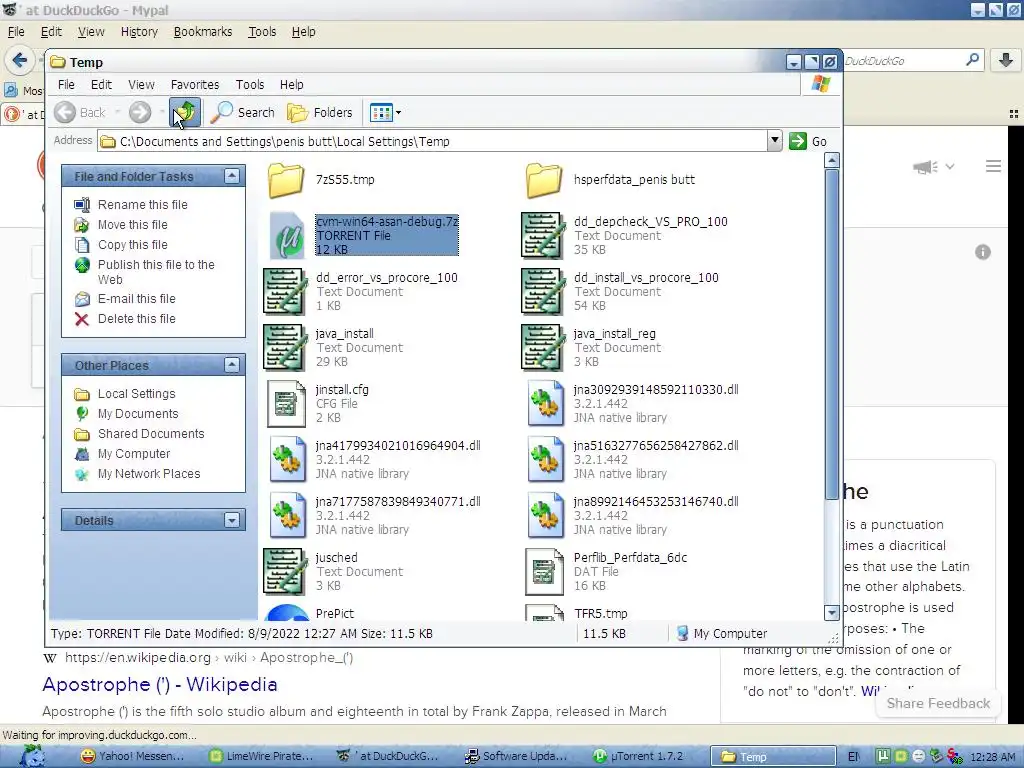Viewport: 1024px width, 768px height.
Task: Select the hsperfdata folder icon
Action: pos(544,180)
